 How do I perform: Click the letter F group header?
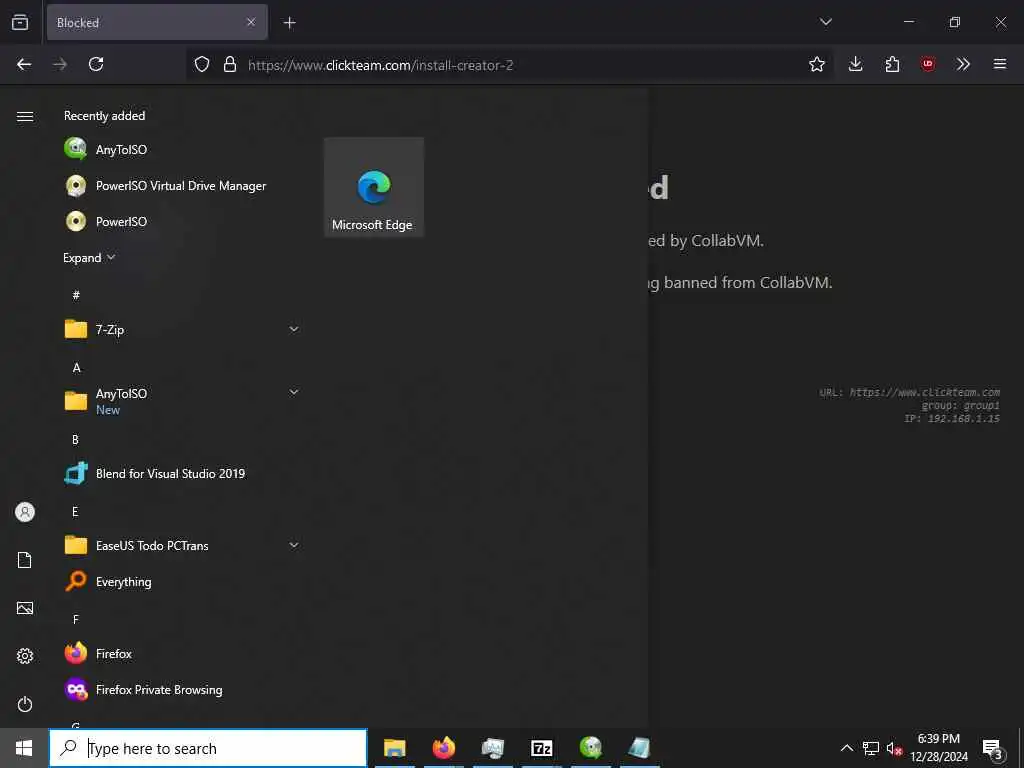pyautogui.click(x=76, y=619)
